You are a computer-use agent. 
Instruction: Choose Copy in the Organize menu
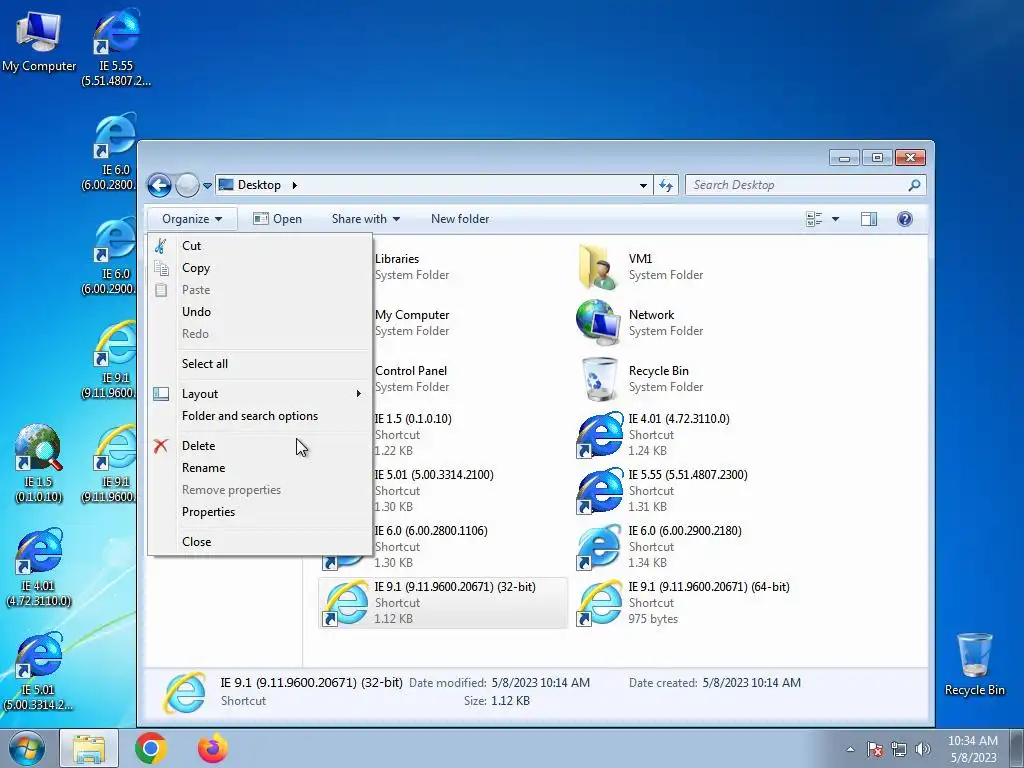(260, 268)
